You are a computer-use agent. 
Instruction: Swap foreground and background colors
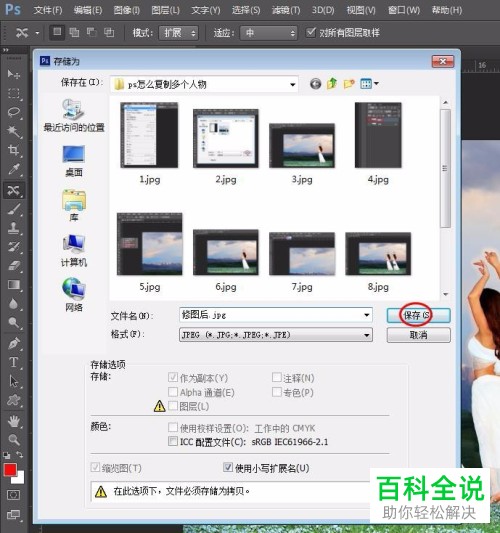[20, 454]
